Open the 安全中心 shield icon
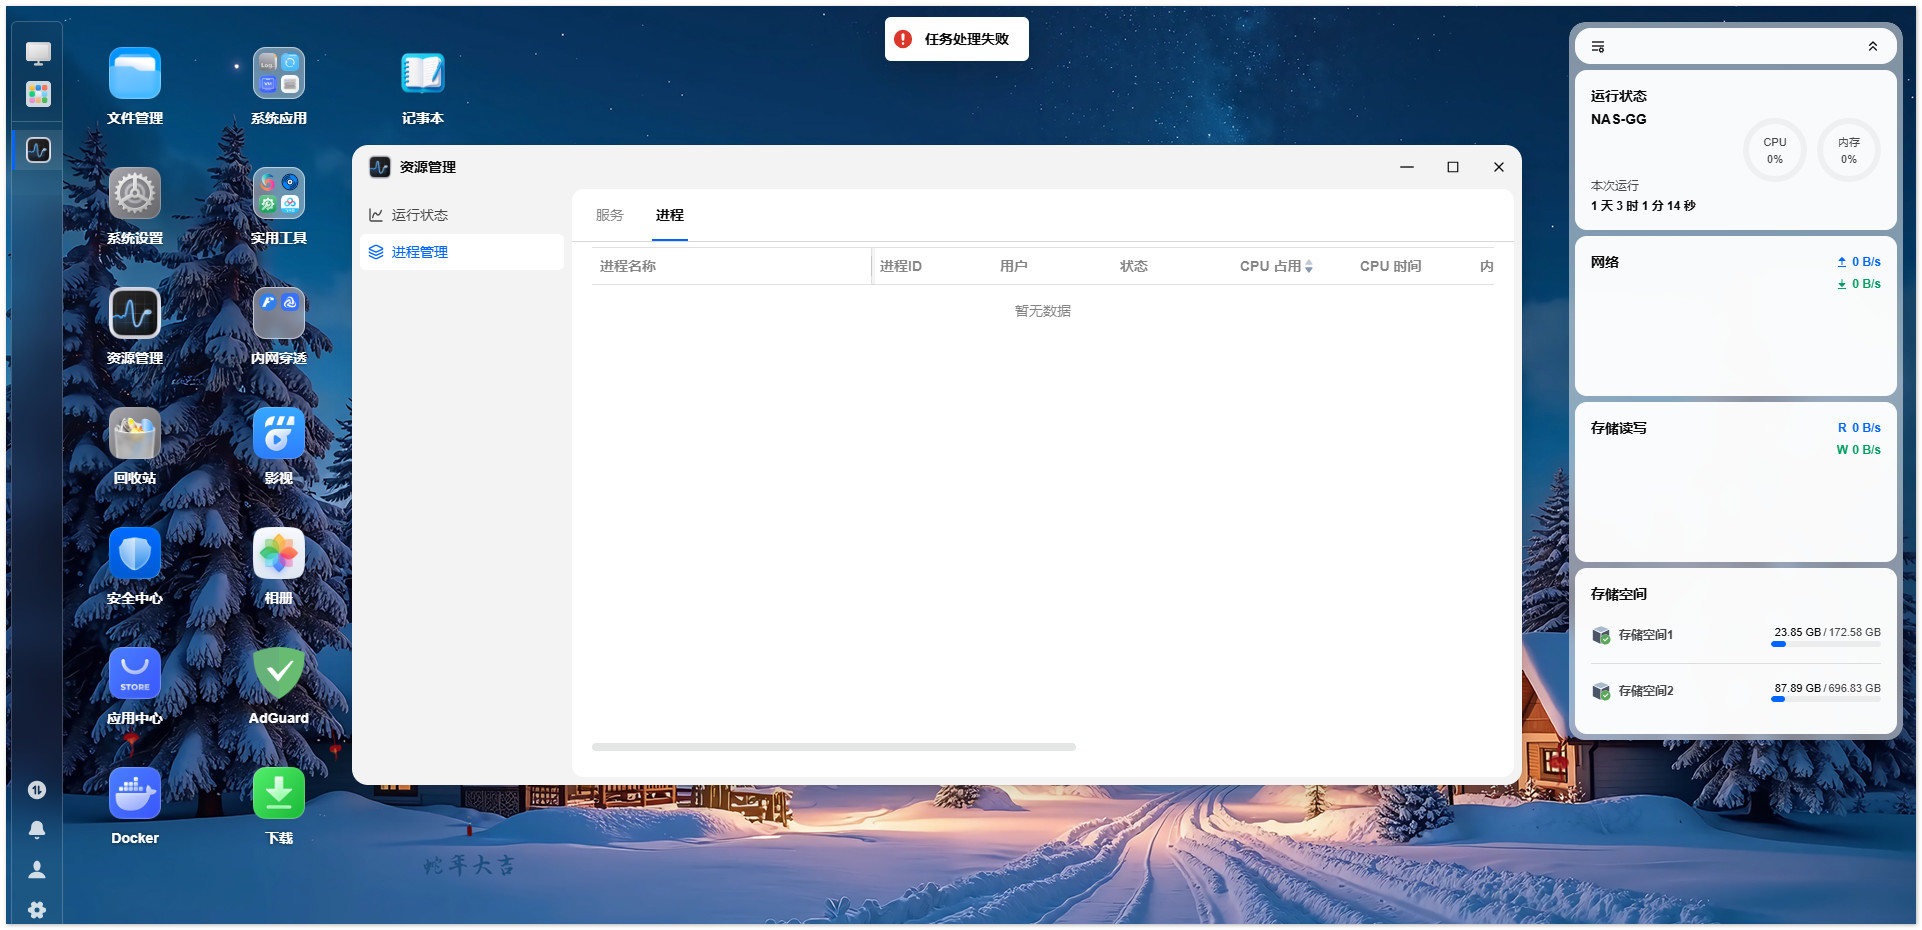Screen dimensions: 1922x930 coord(135,554)
